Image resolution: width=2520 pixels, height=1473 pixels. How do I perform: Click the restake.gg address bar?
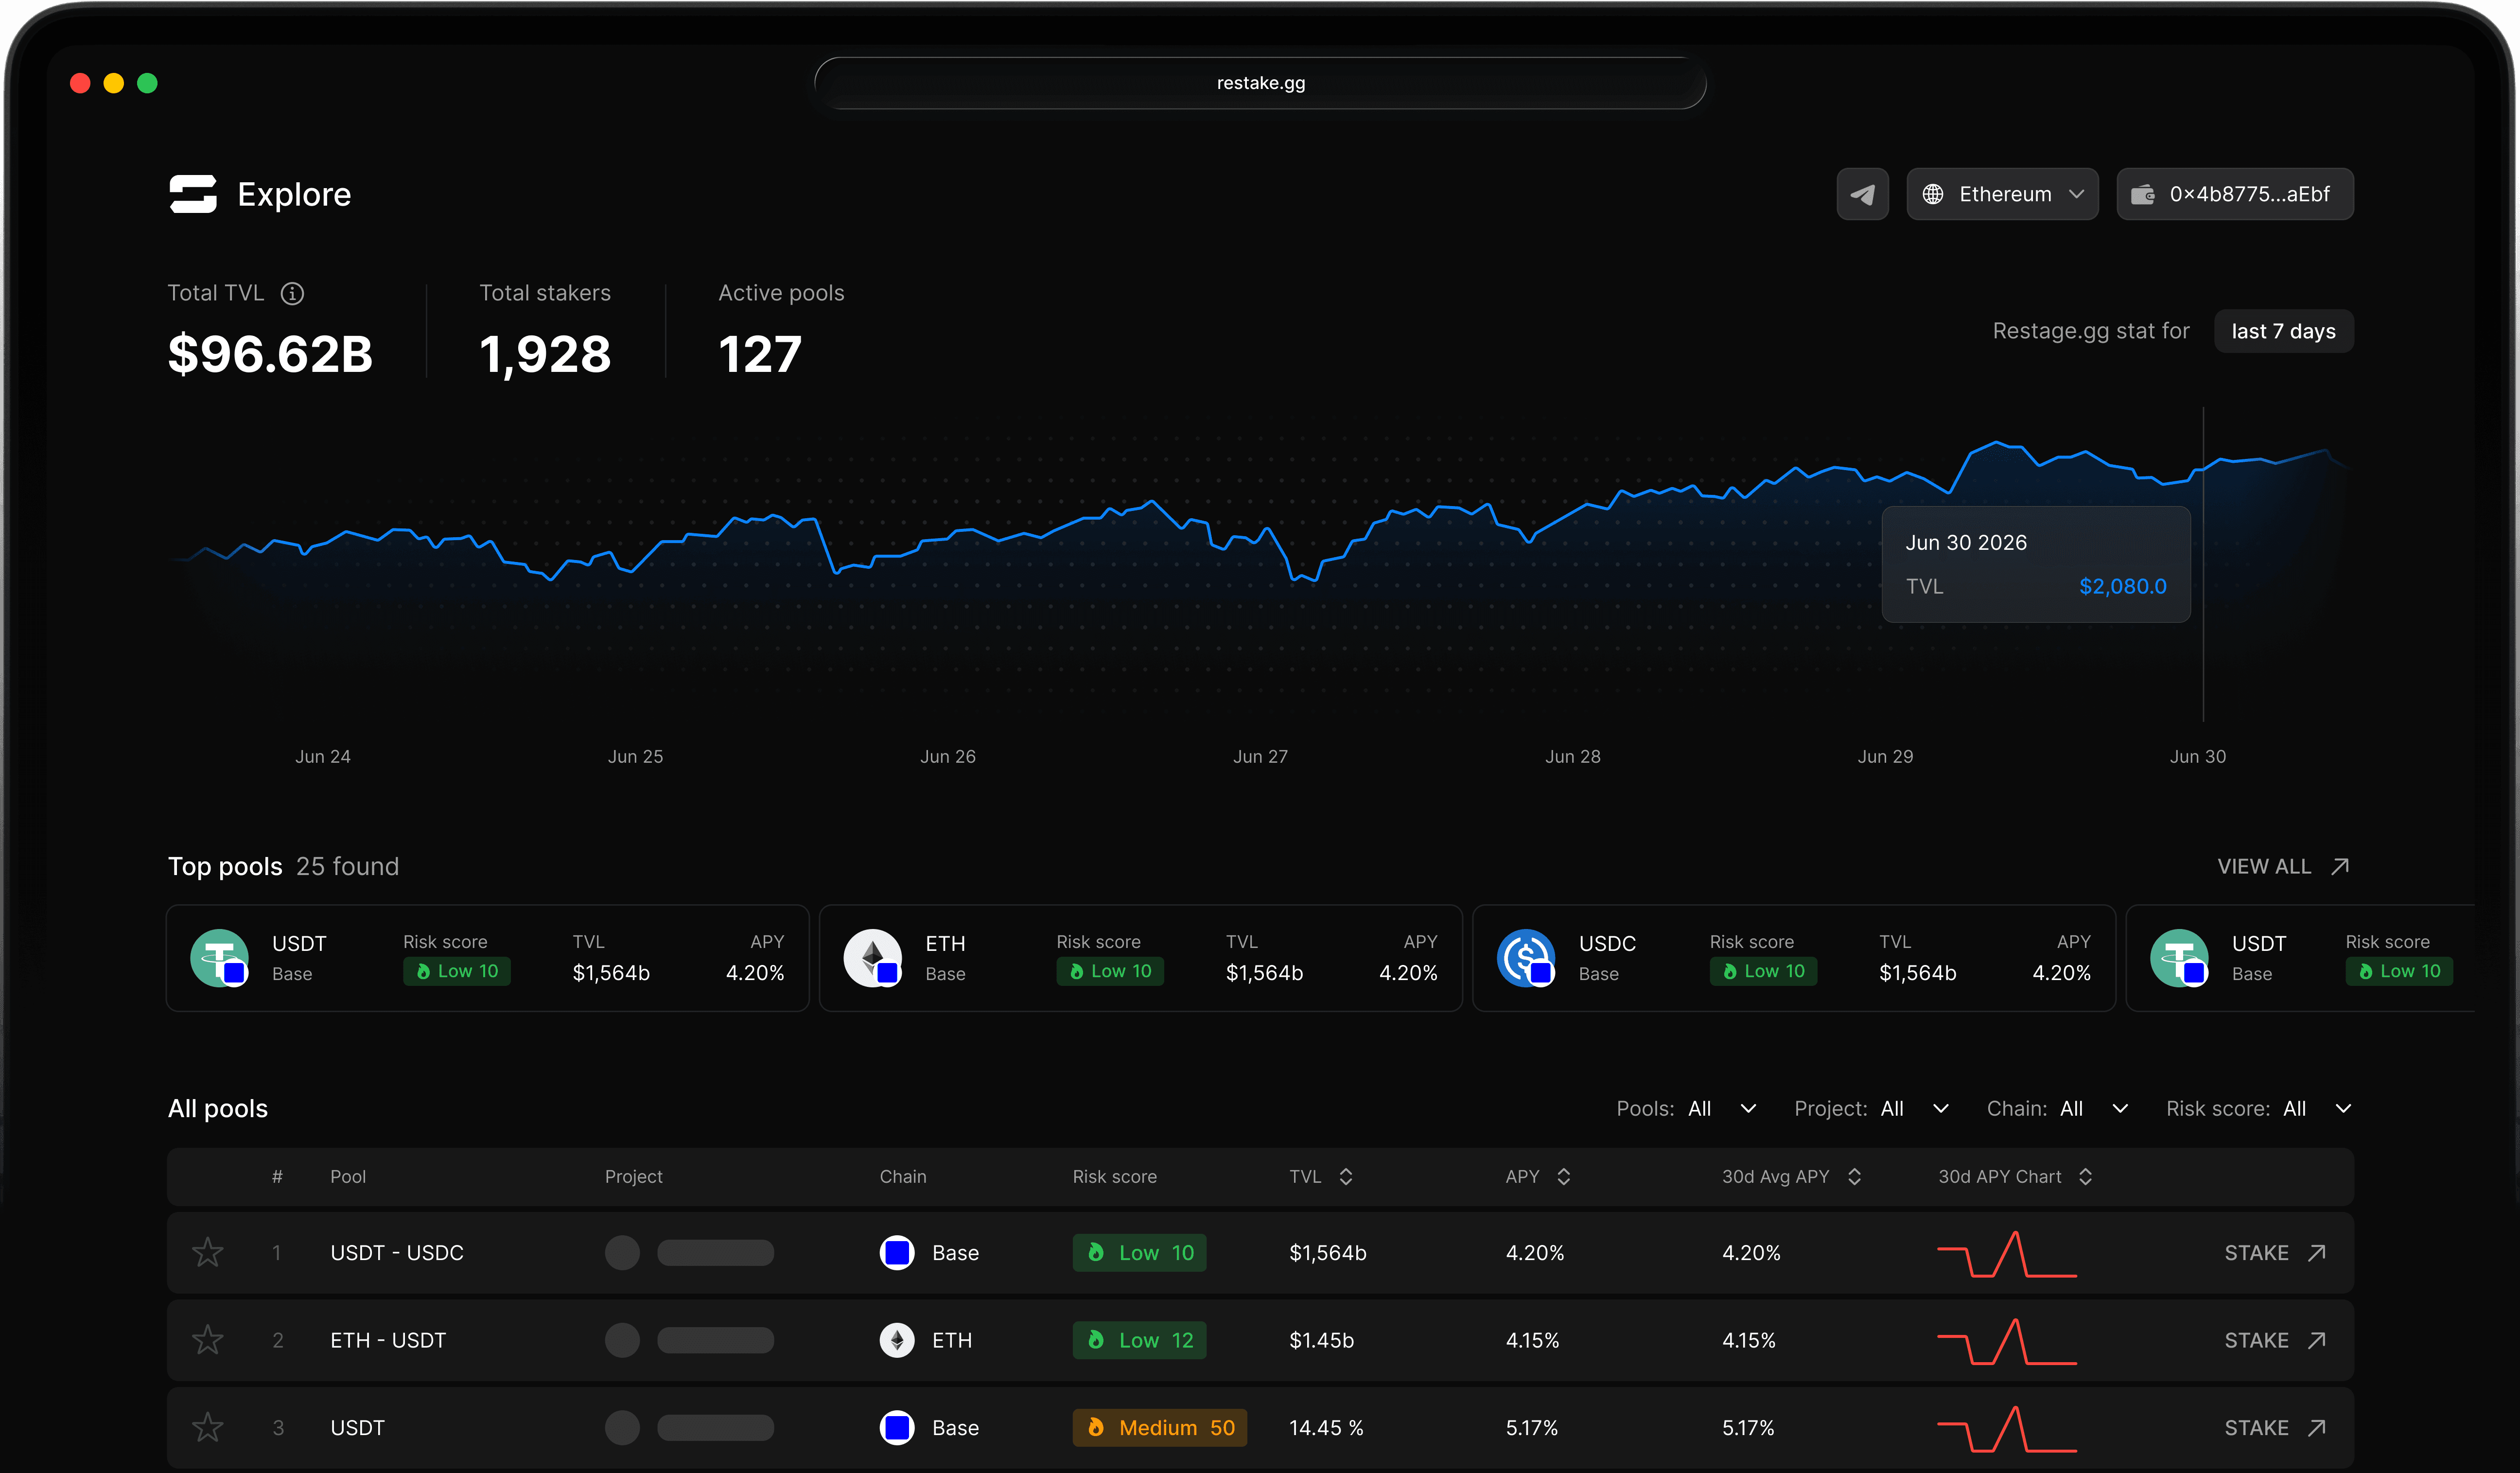(x=1260, y=83)
